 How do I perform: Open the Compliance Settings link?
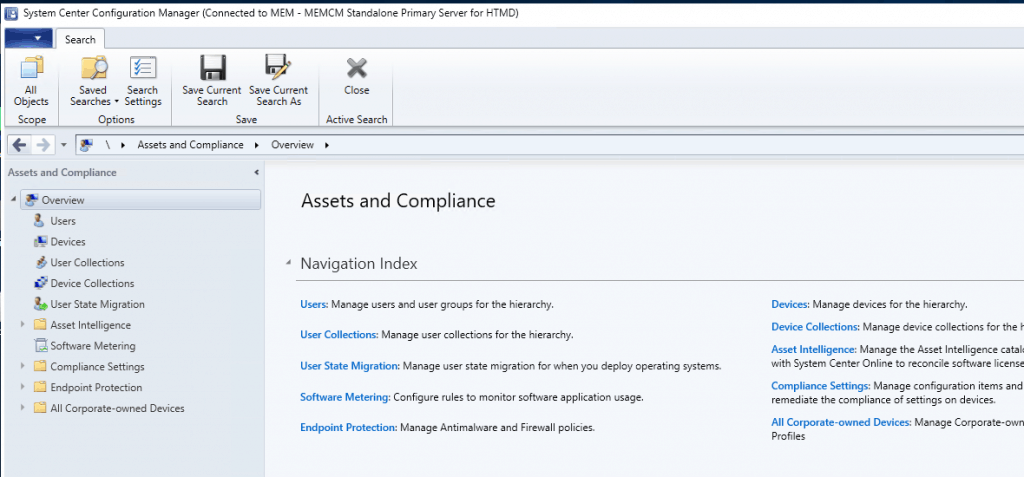820,386
